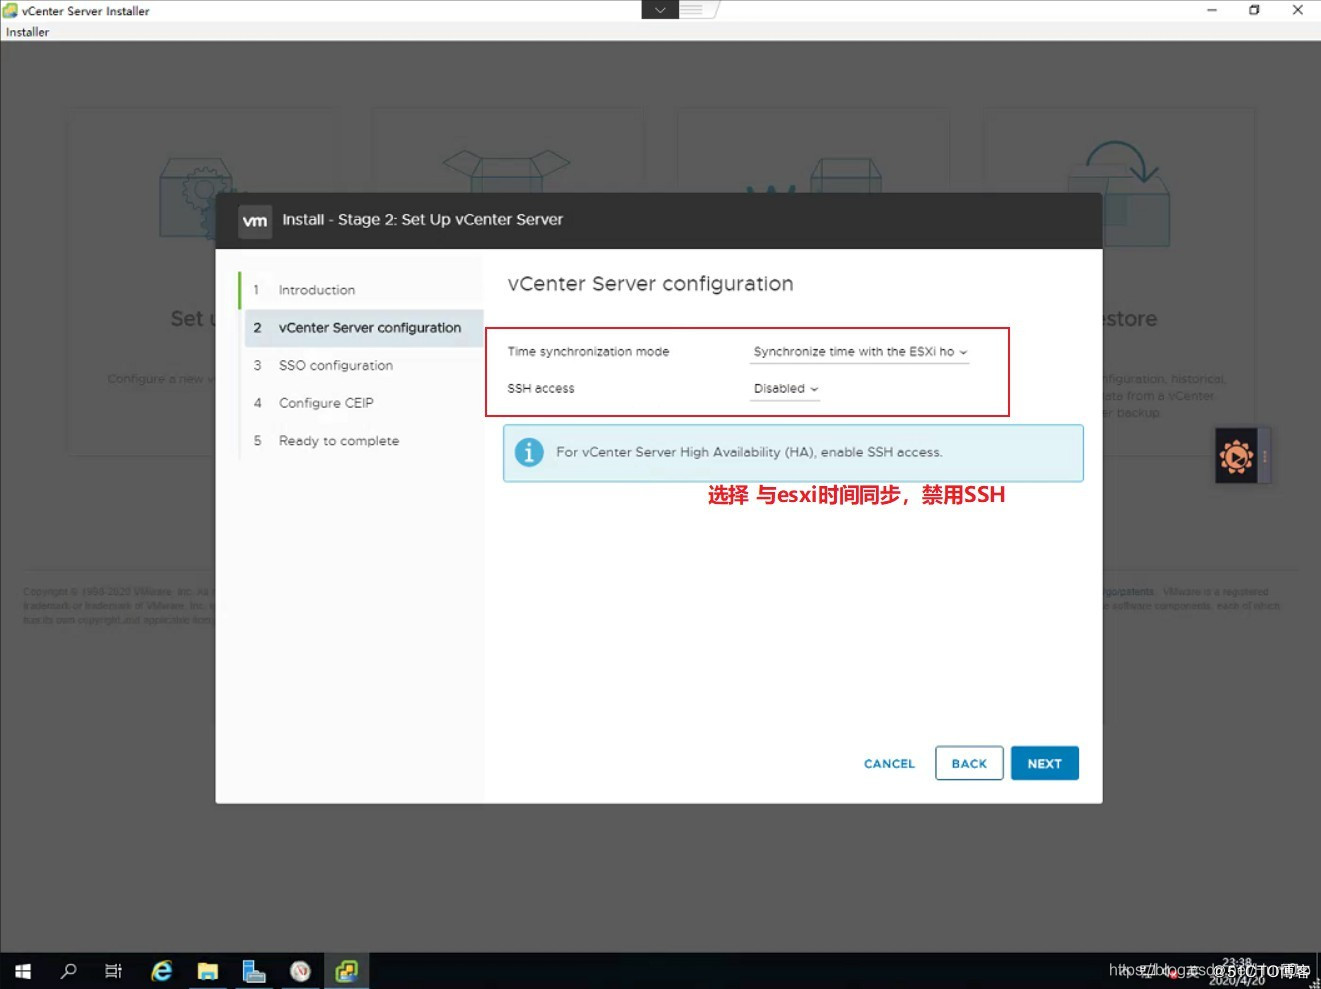
Task: Click the vCenter Server Installer taskbar icon
Action: click(347, 970)
